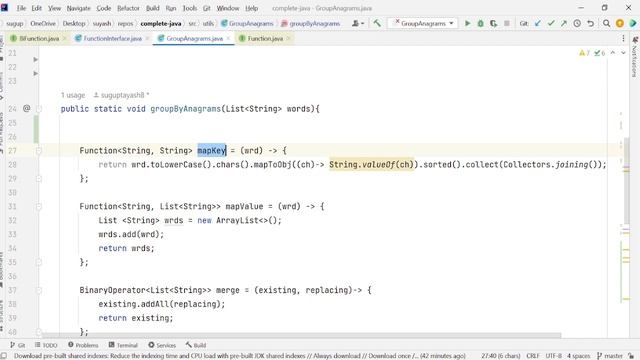Close the FunctionInterface.java tab
The width and height of the screenshot is (640, 360).
point(147,38)
